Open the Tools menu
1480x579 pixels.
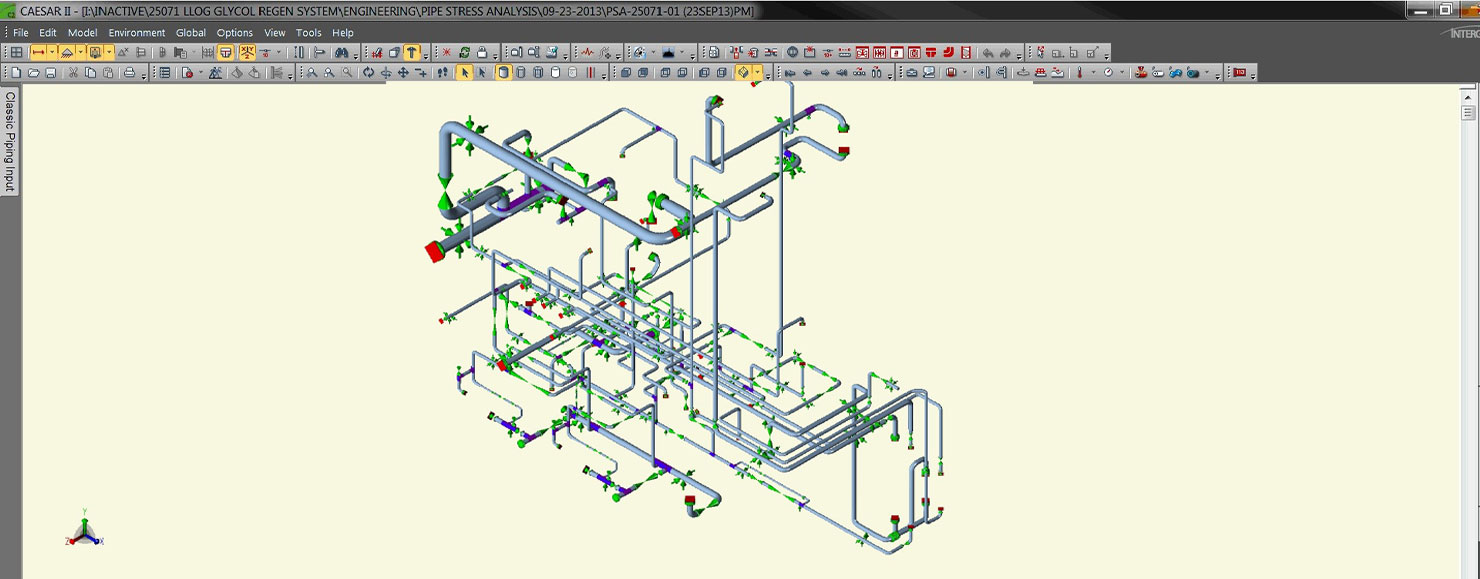coord(308,33)
